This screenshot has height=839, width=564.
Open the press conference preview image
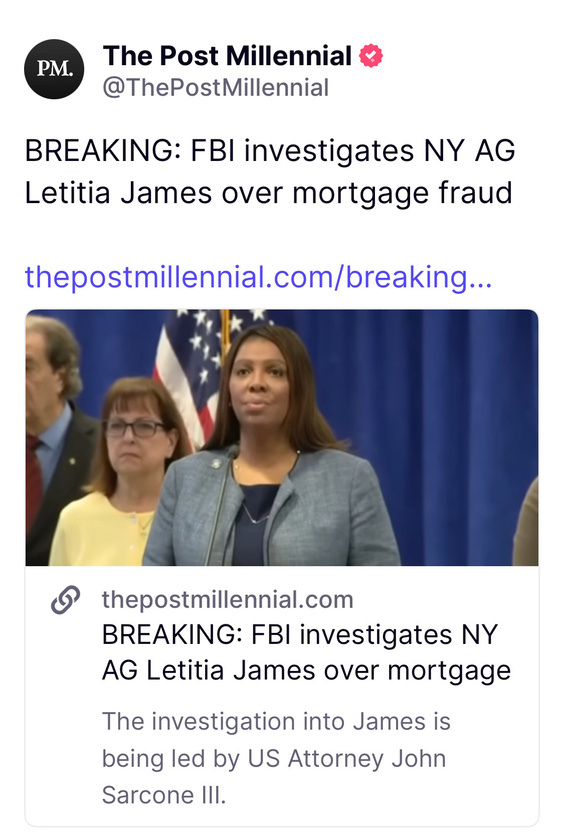[282, 438]
